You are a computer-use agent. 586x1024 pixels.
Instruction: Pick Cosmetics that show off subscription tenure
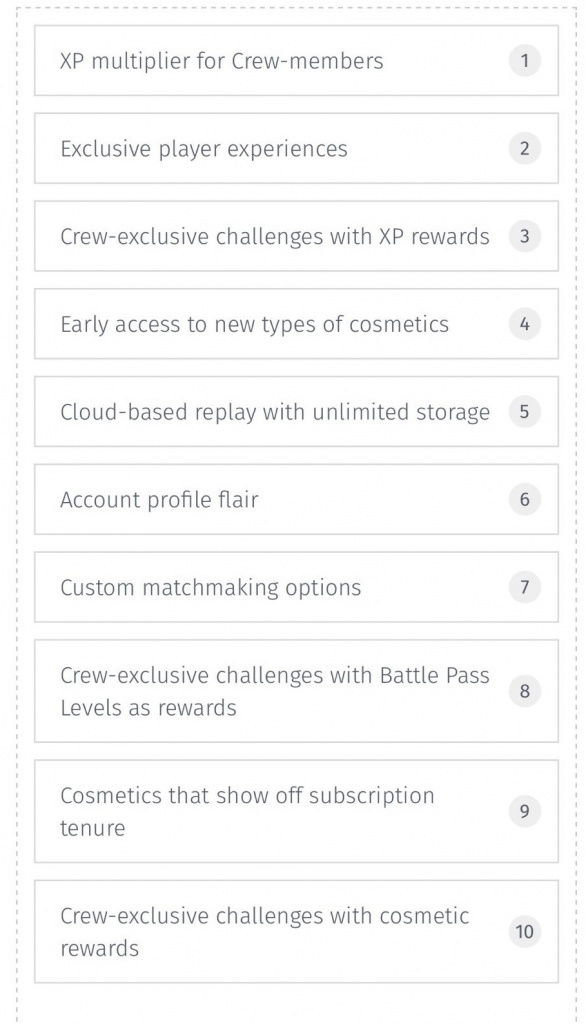click(x=296, y=811)
